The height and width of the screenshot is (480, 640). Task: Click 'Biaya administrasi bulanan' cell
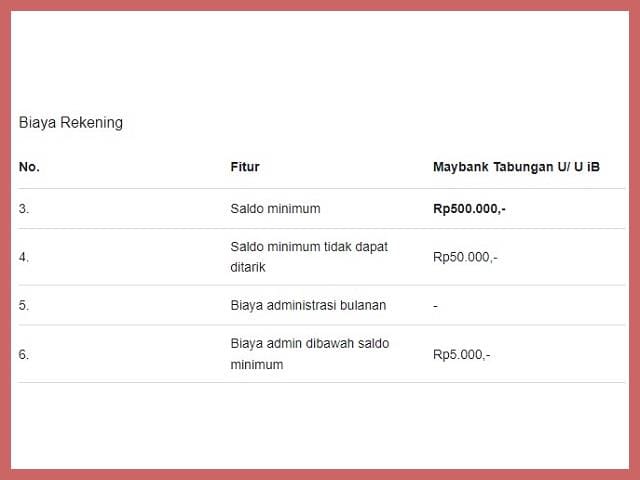coord(308,305)
